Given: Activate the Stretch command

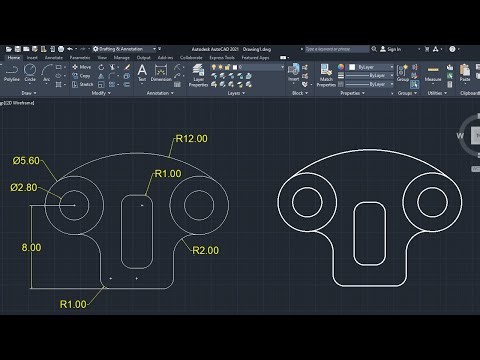Looking at the screenshot, I should [83, 84].
